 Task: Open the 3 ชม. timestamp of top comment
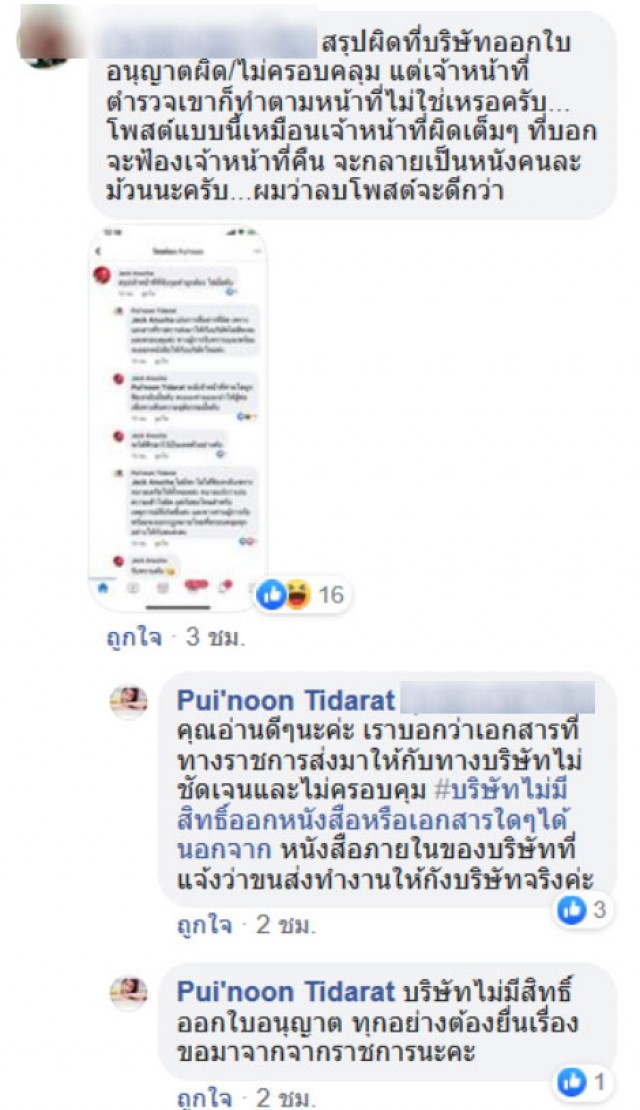click(x=215, y=638)
